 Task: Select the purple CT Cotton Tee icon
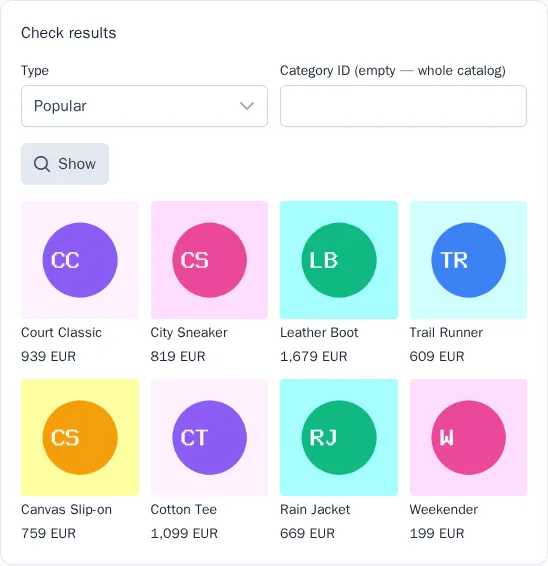pyautogui.click(x=209, y=437)
